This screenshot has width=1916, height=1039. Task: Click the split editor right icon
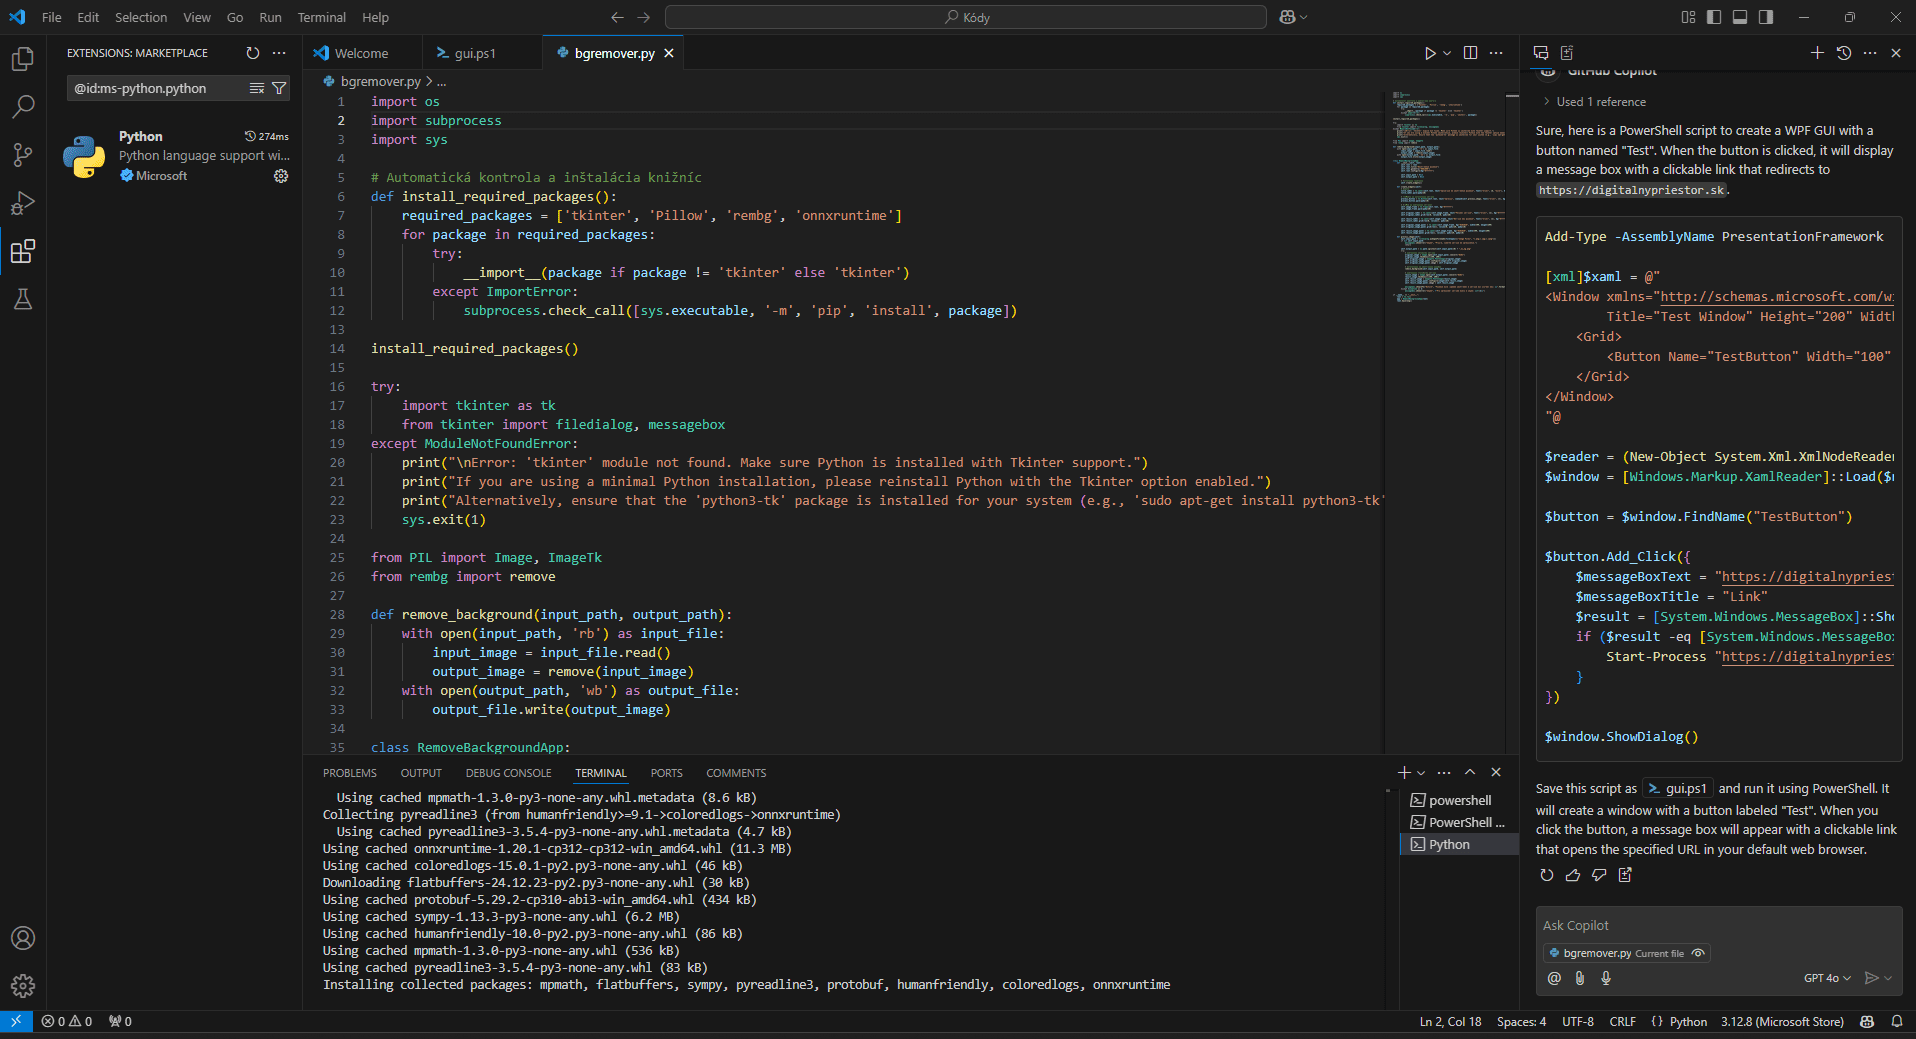click(x=1470, y=53)
